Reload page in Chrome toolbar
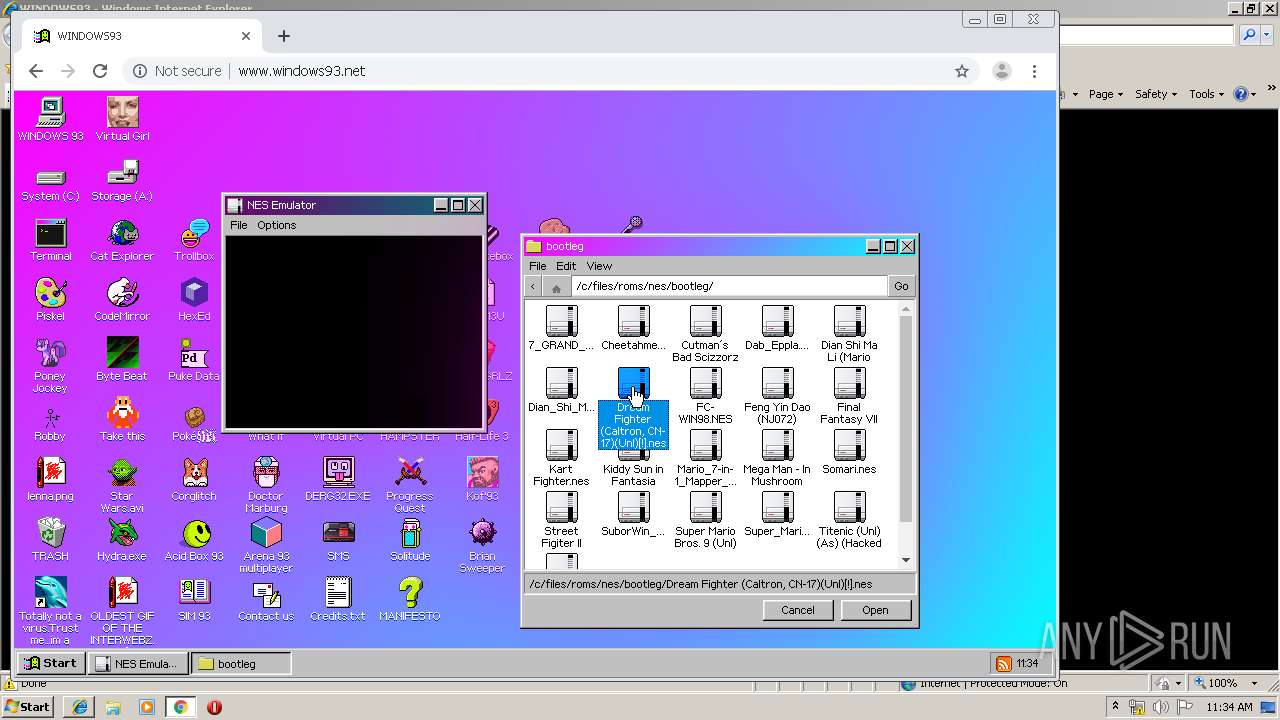The image size is (1280, 720). 100,71
